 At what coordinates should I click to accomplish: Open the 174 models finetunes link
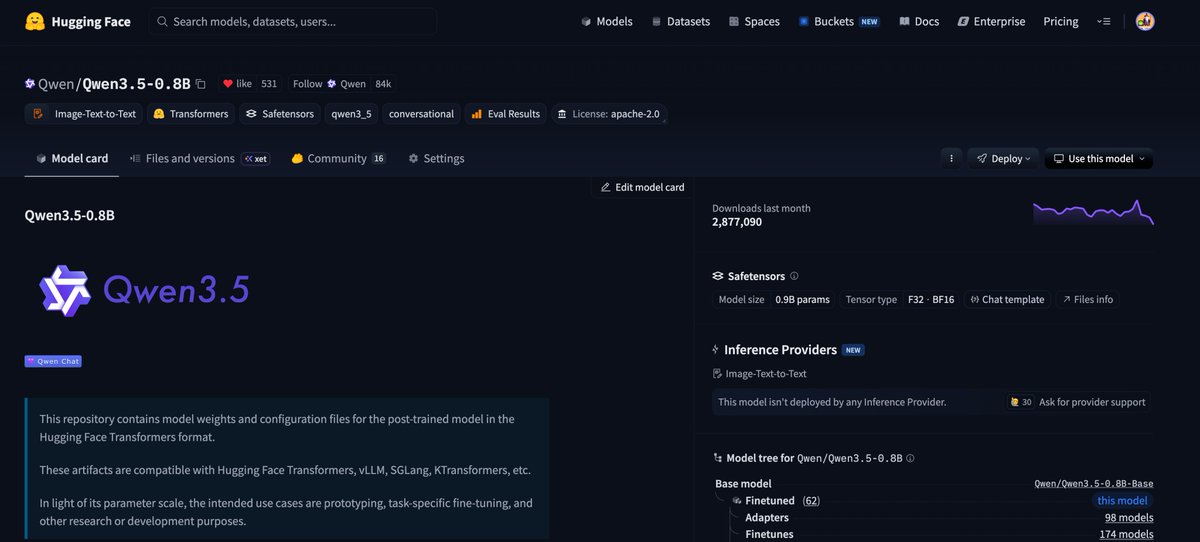pos(1126,534)
